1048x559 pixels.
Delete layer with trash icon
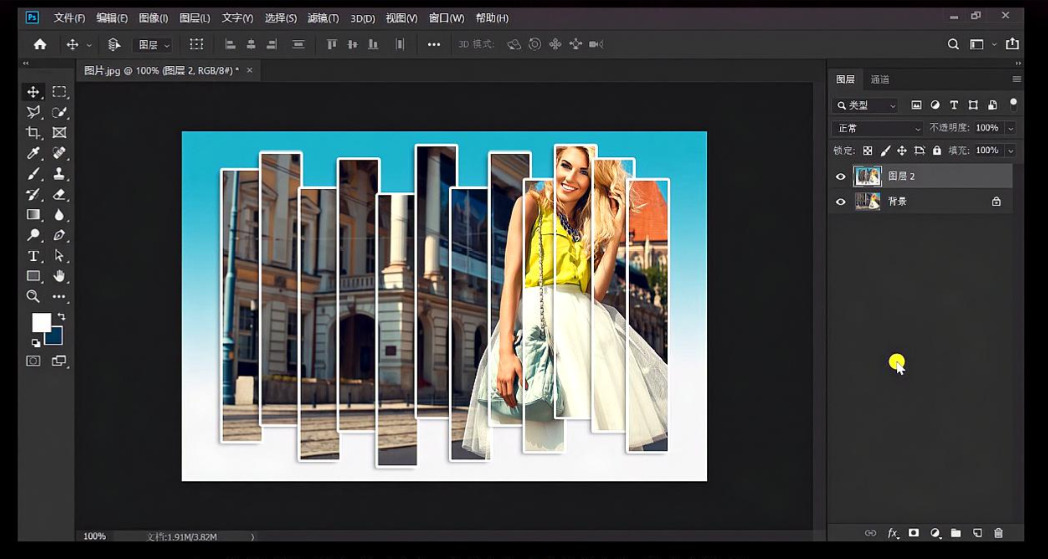coord(998,533)
